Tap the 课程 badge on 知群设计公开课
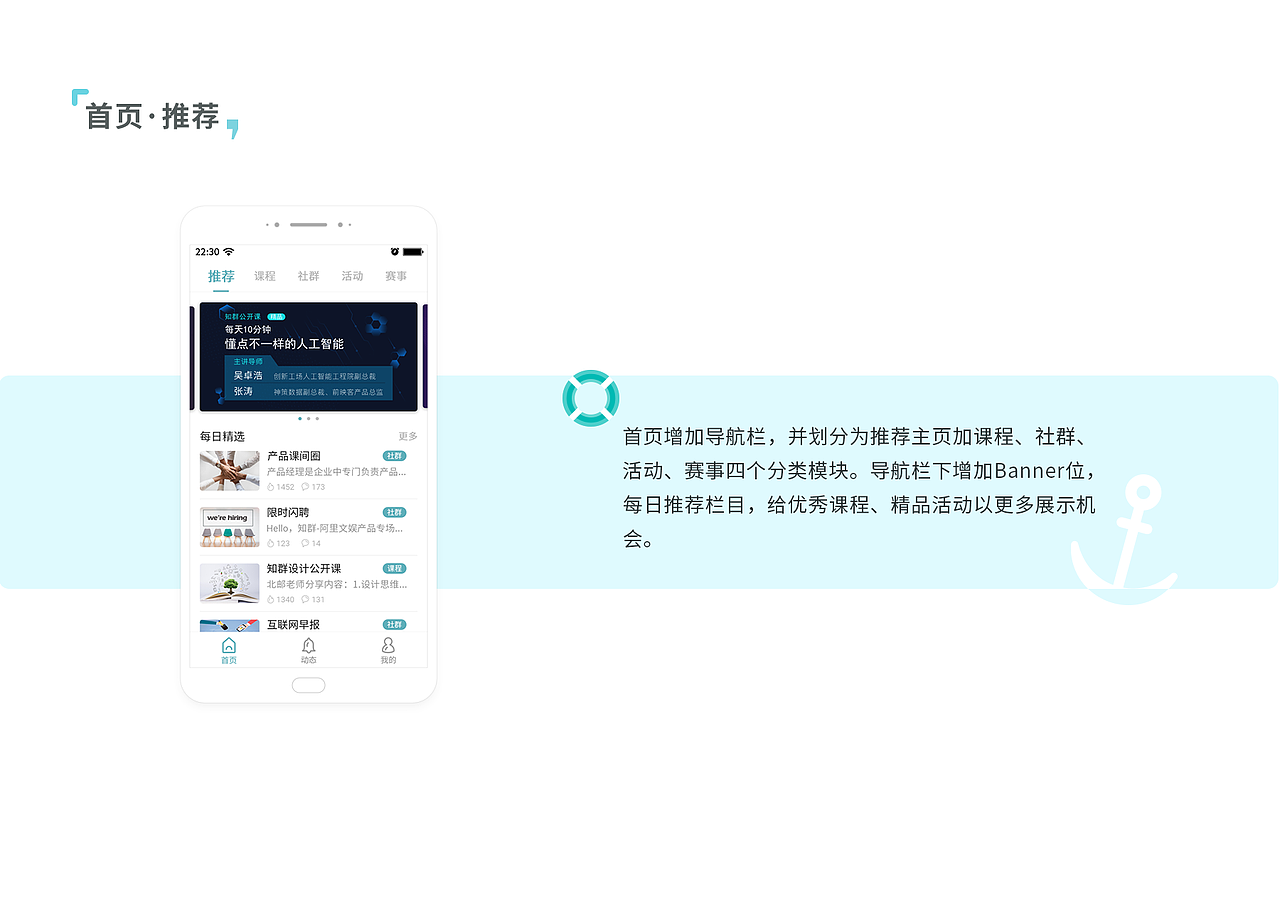Screen dimensions: 1280x911 click(x=395, y=567)
